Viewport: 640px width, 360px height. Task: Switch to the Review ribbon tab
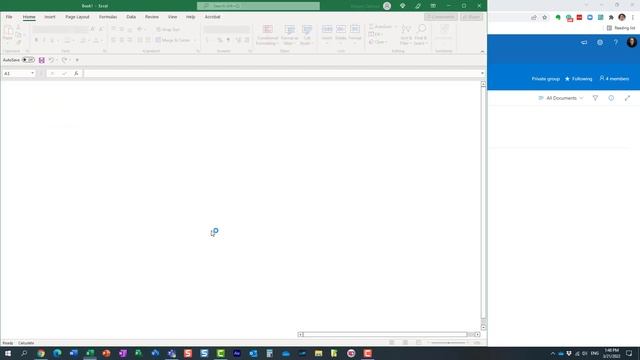[x=152, y=17]
